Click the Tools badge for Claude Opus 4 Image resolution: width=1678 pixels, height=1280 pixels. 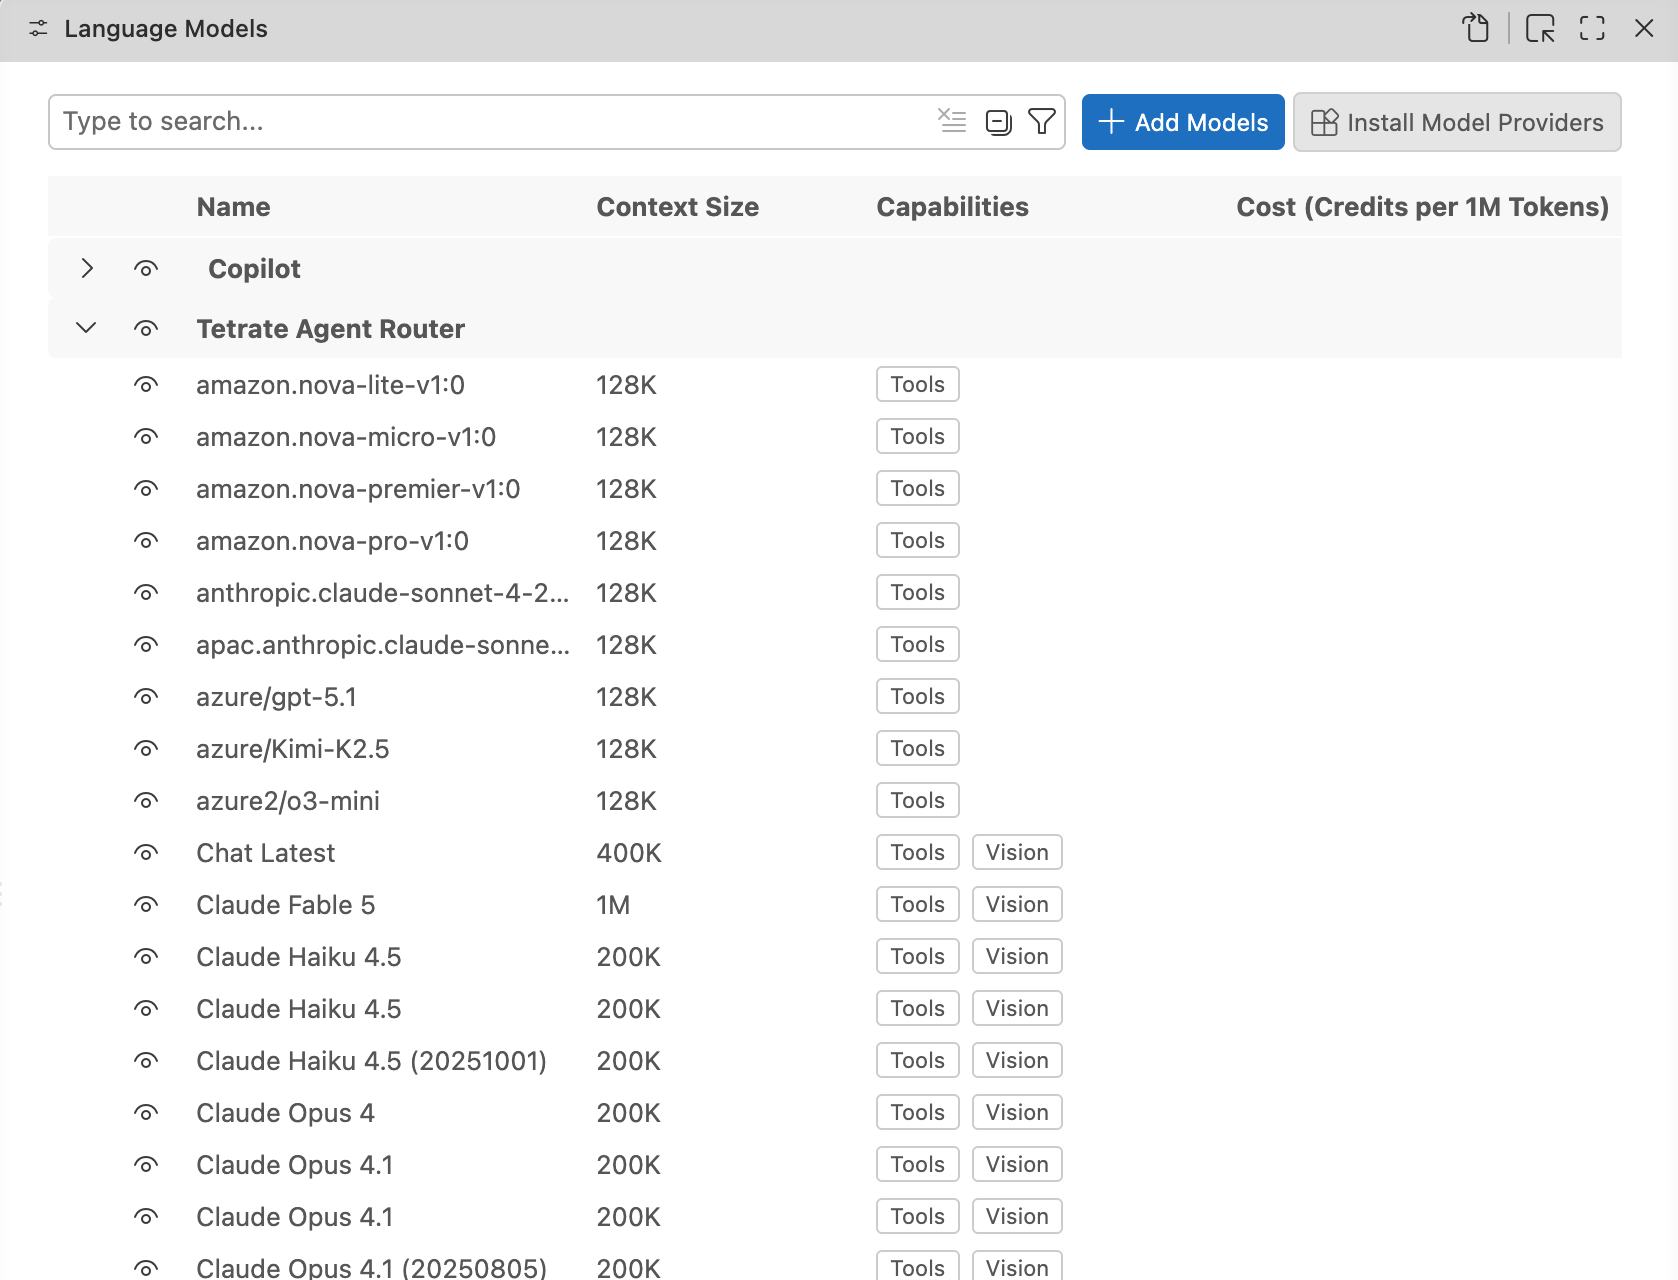[917, 1112]
